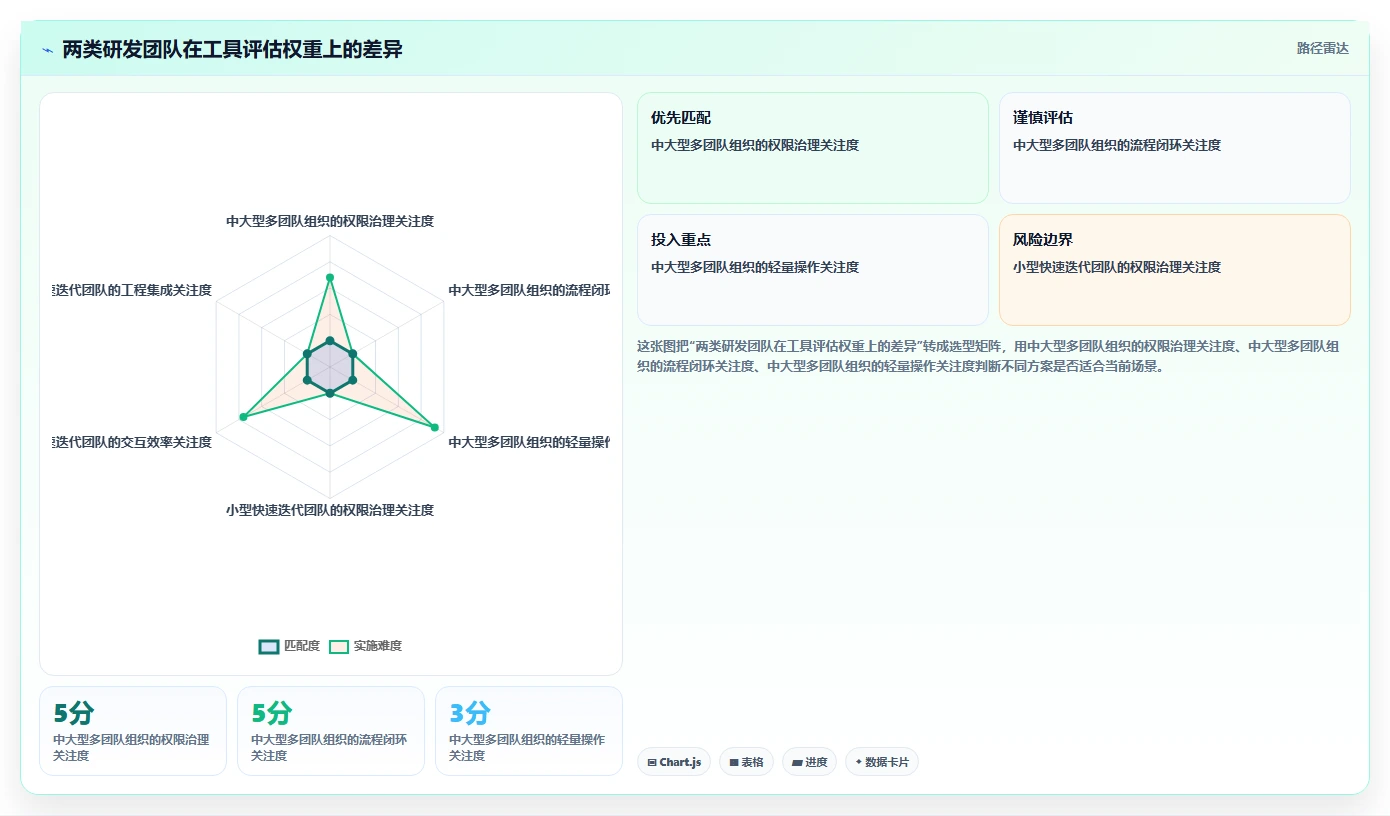
Task: Select the Chart.js tag
Action: [x=673, y=762]
